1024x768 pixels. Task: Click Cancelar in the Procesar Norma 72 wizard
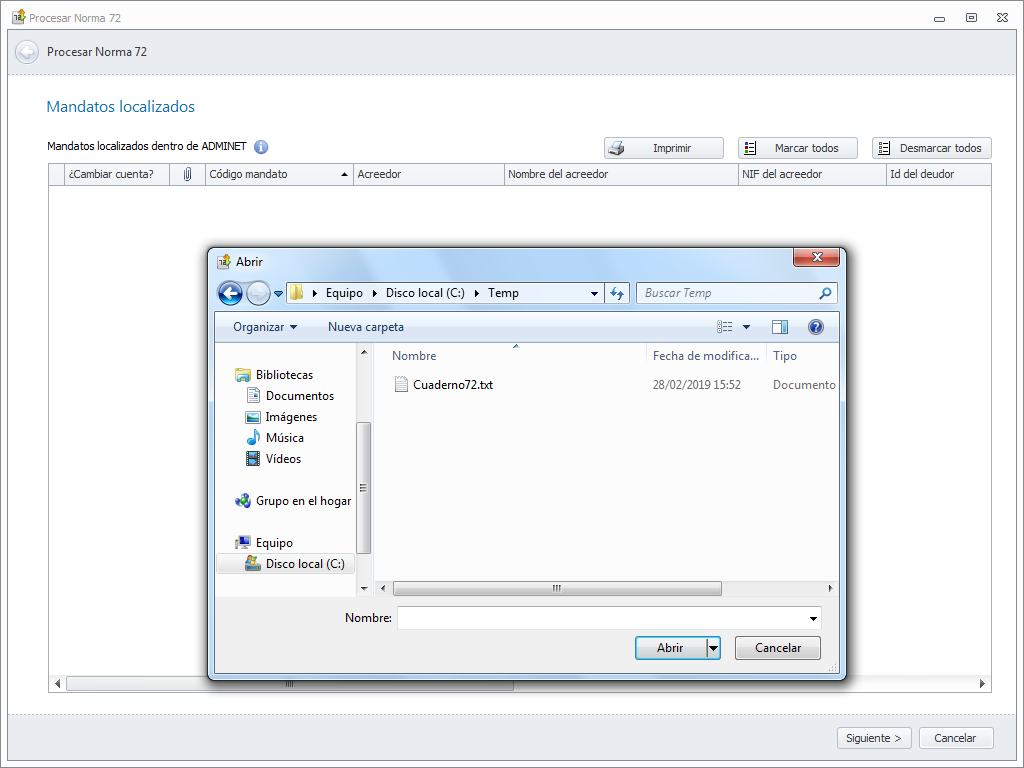[x=955, y=738]
